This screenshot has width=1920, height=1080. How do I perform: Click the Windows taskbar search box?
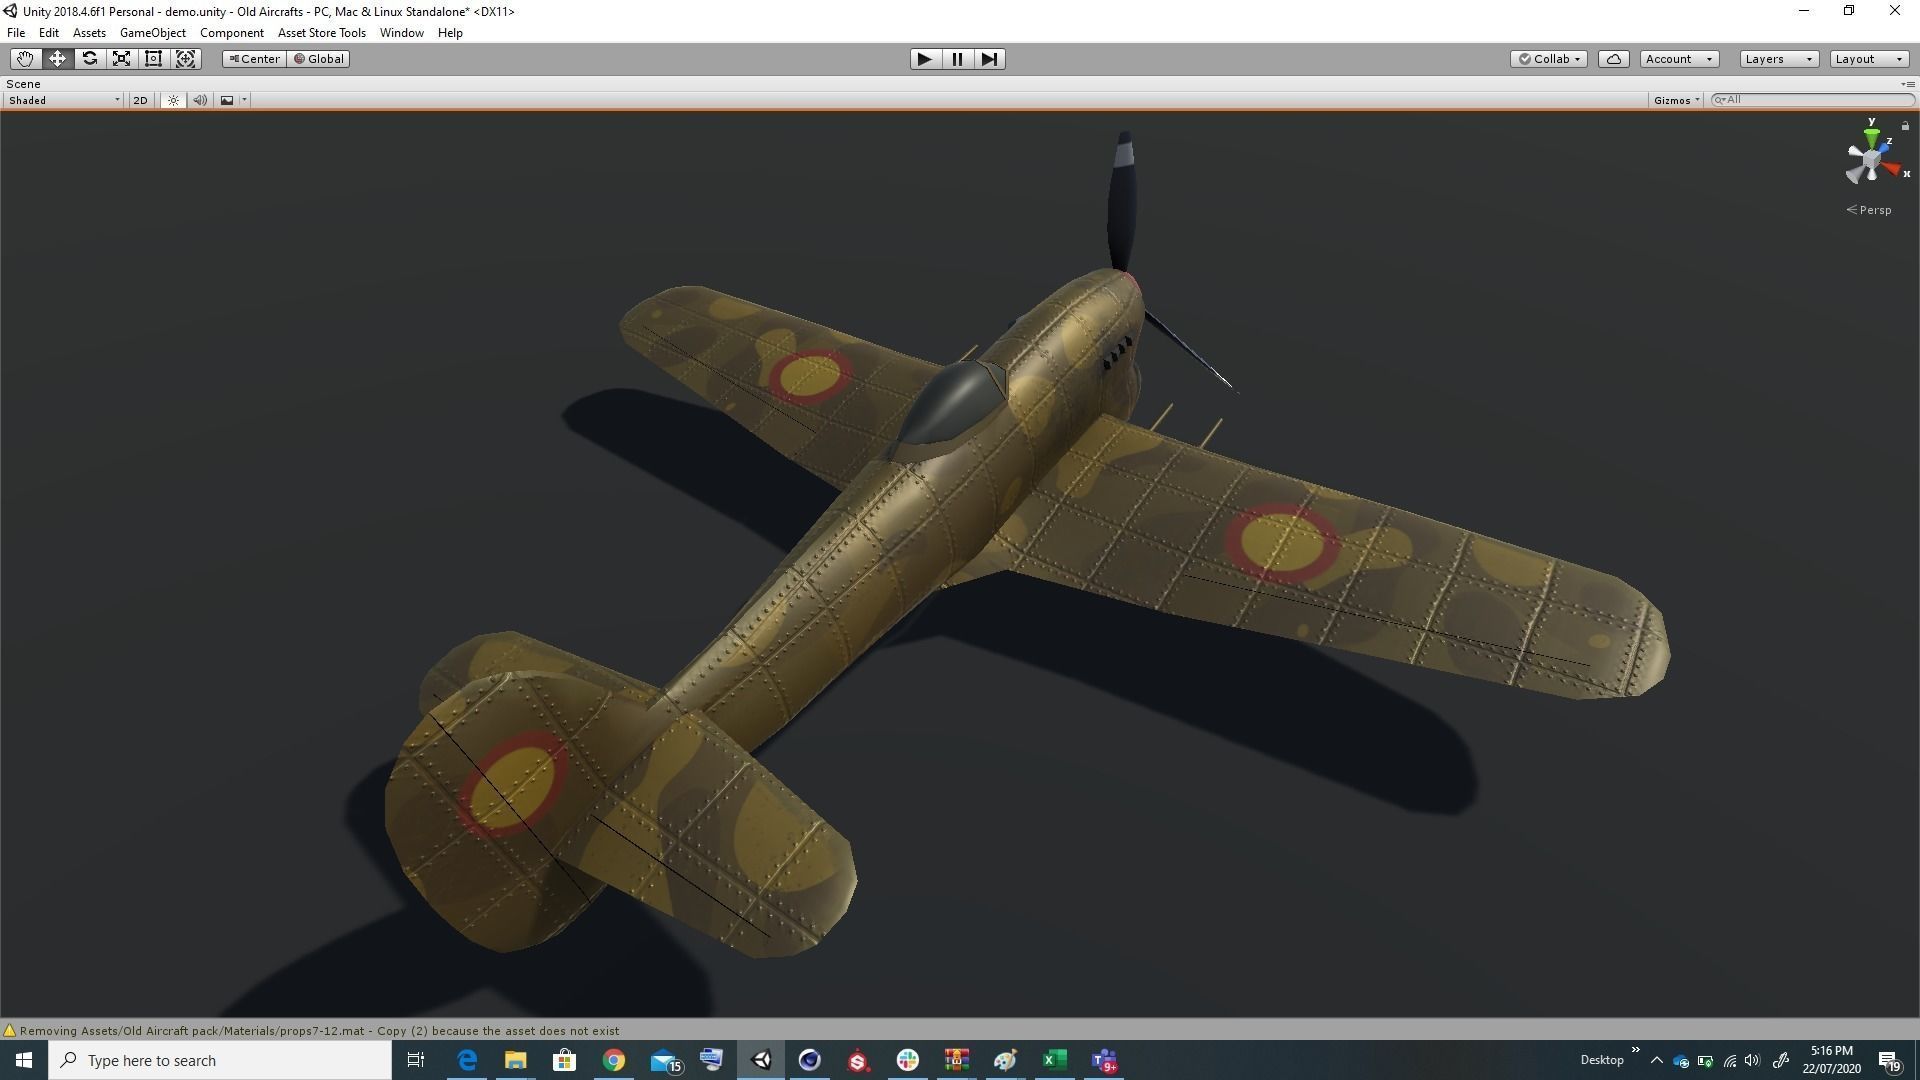tap(220, 1060)
